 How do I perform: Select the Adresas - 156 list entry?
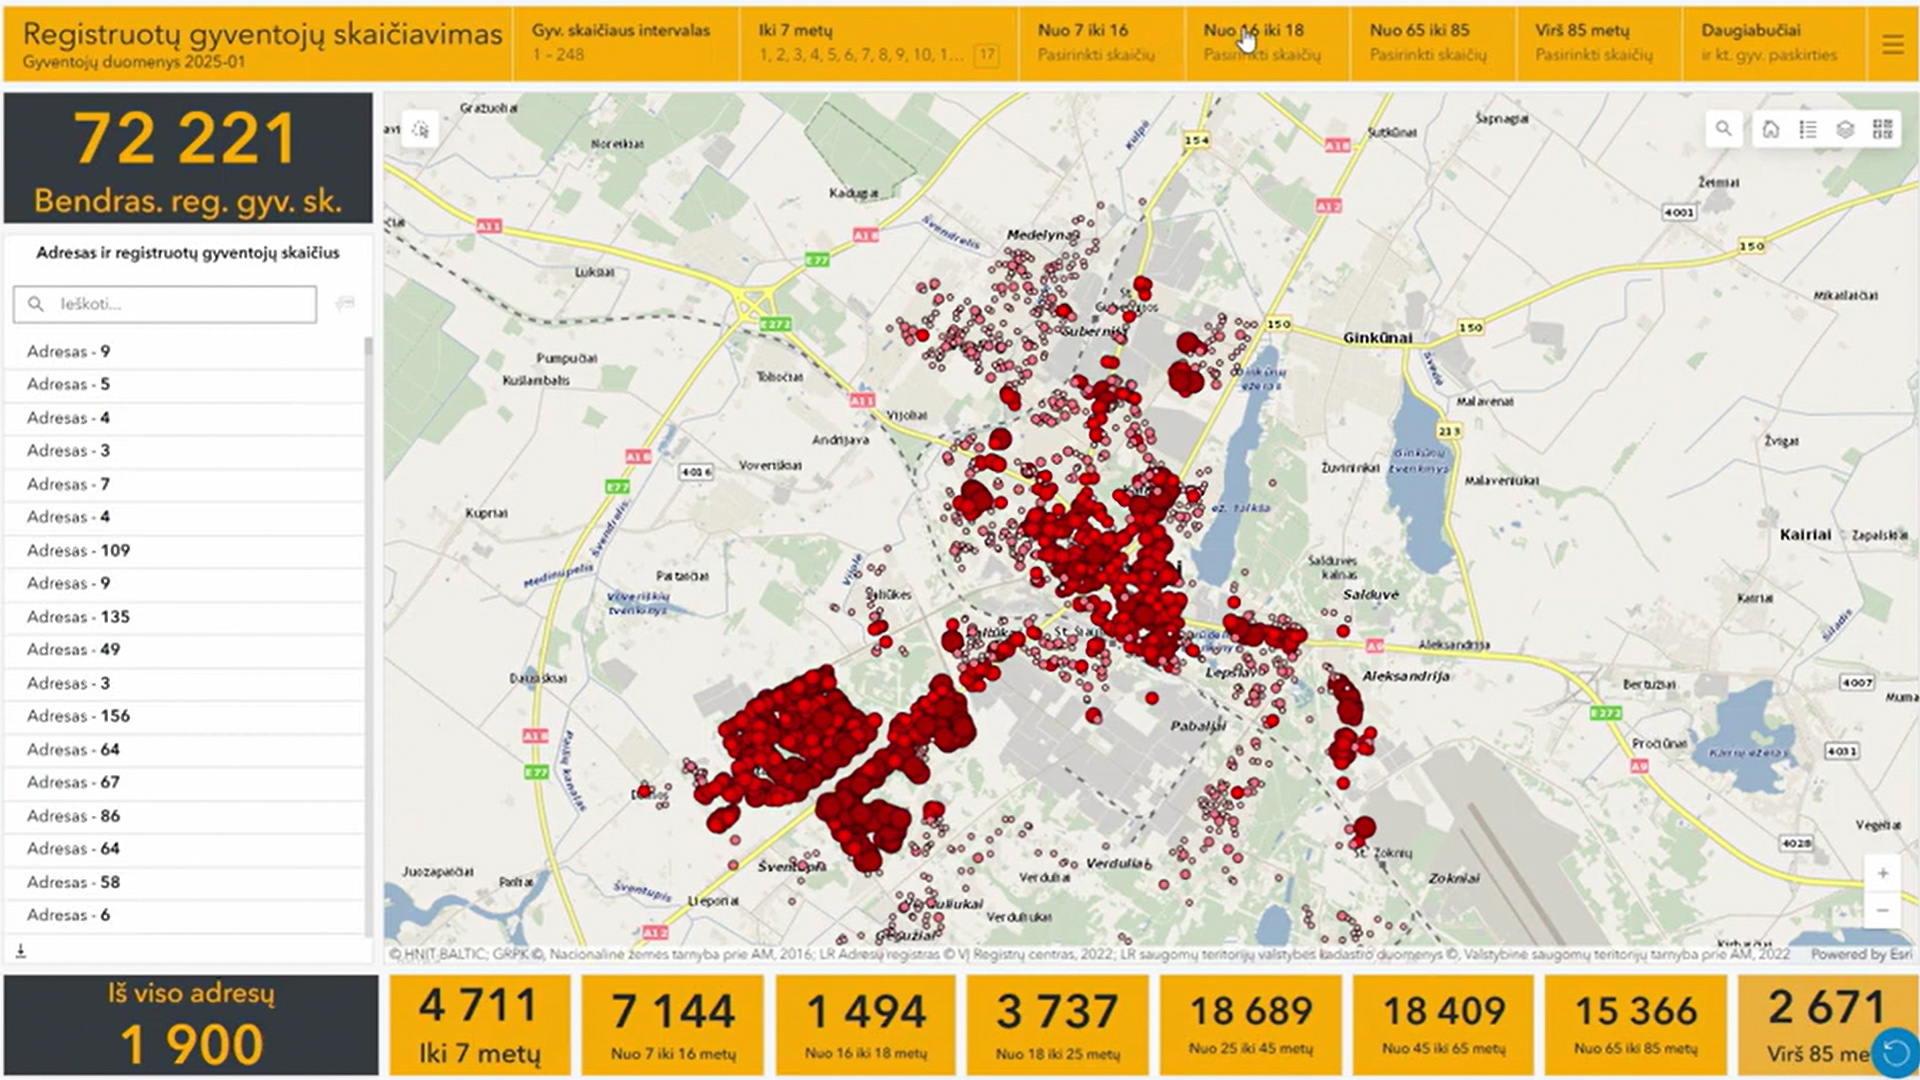coord(79,716)
